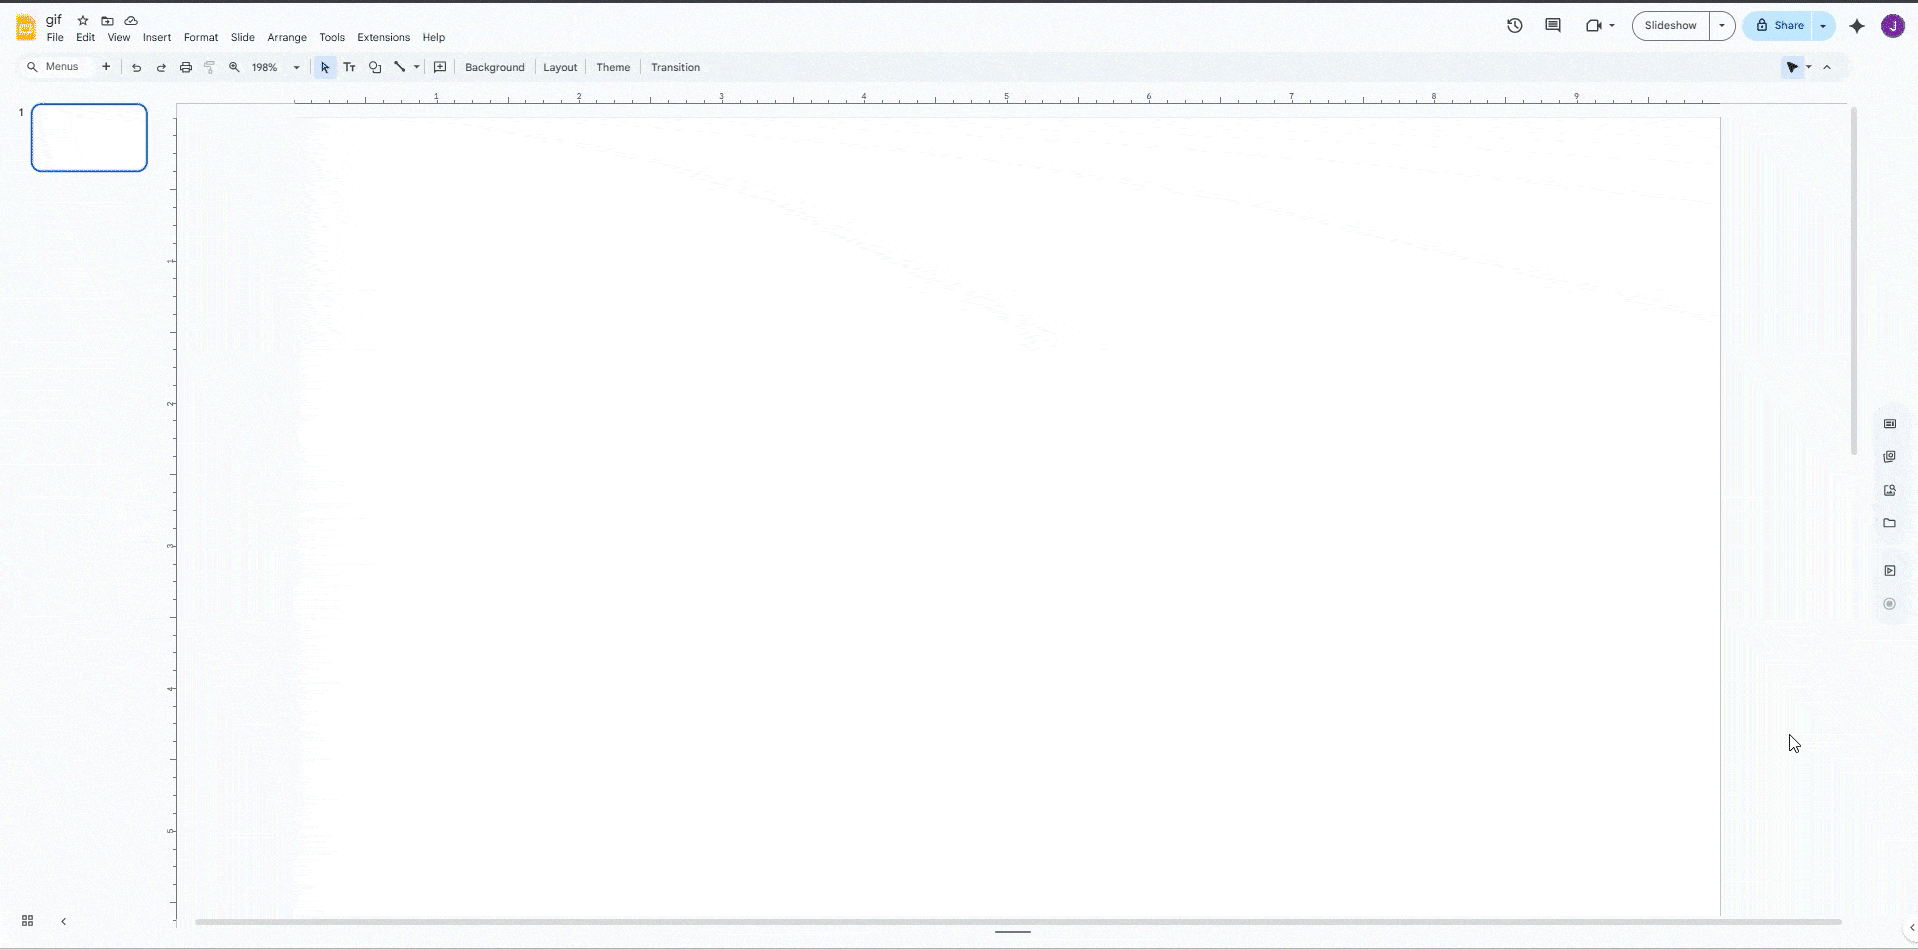
Task: Expand the line tool options arrow
Action: [x=414, y=67]
